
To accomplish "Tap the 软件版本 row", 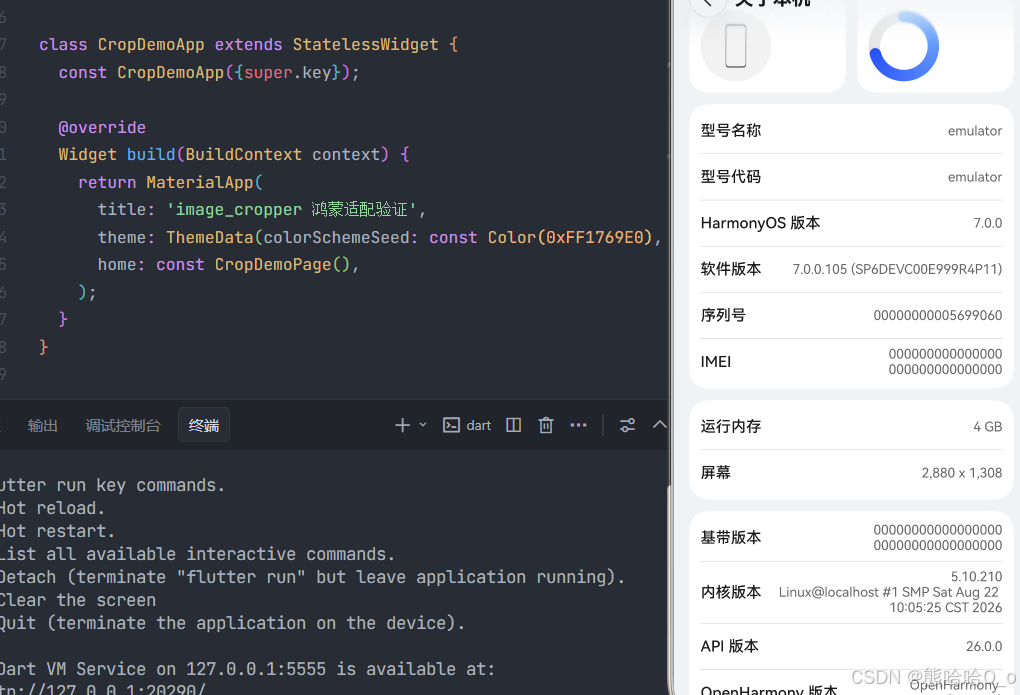I will pyautogui.click(x=851, y=269).
